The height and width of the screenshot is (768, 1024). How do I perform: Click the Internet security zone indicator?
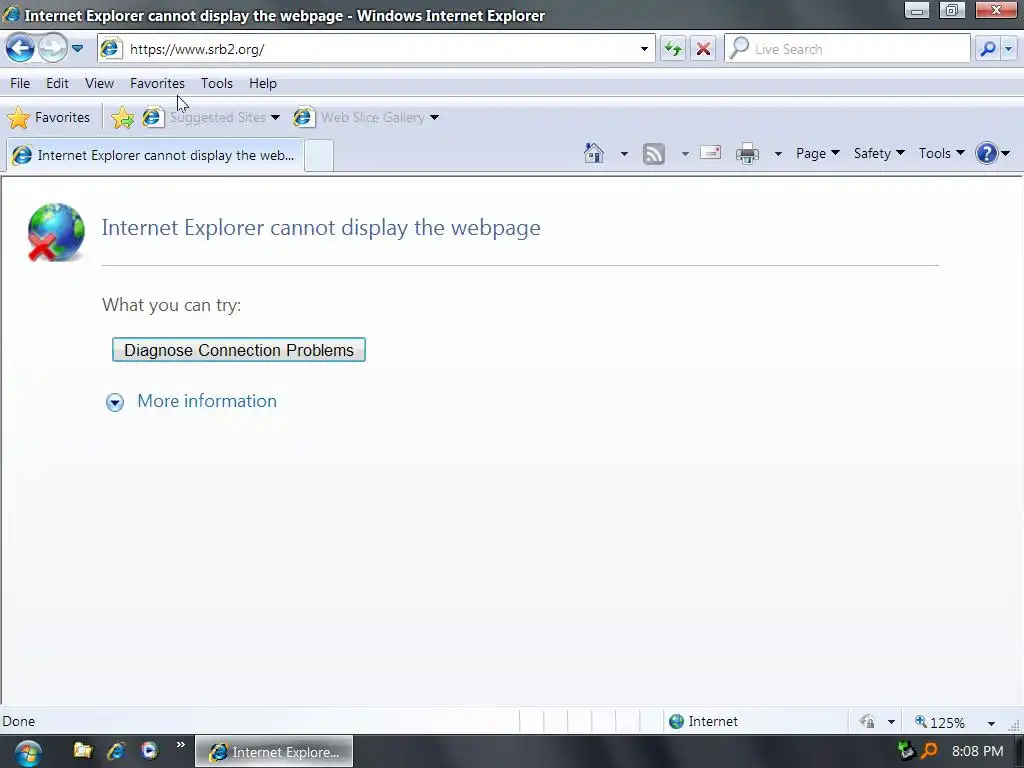pyautogui.click(x=704, y=722)
